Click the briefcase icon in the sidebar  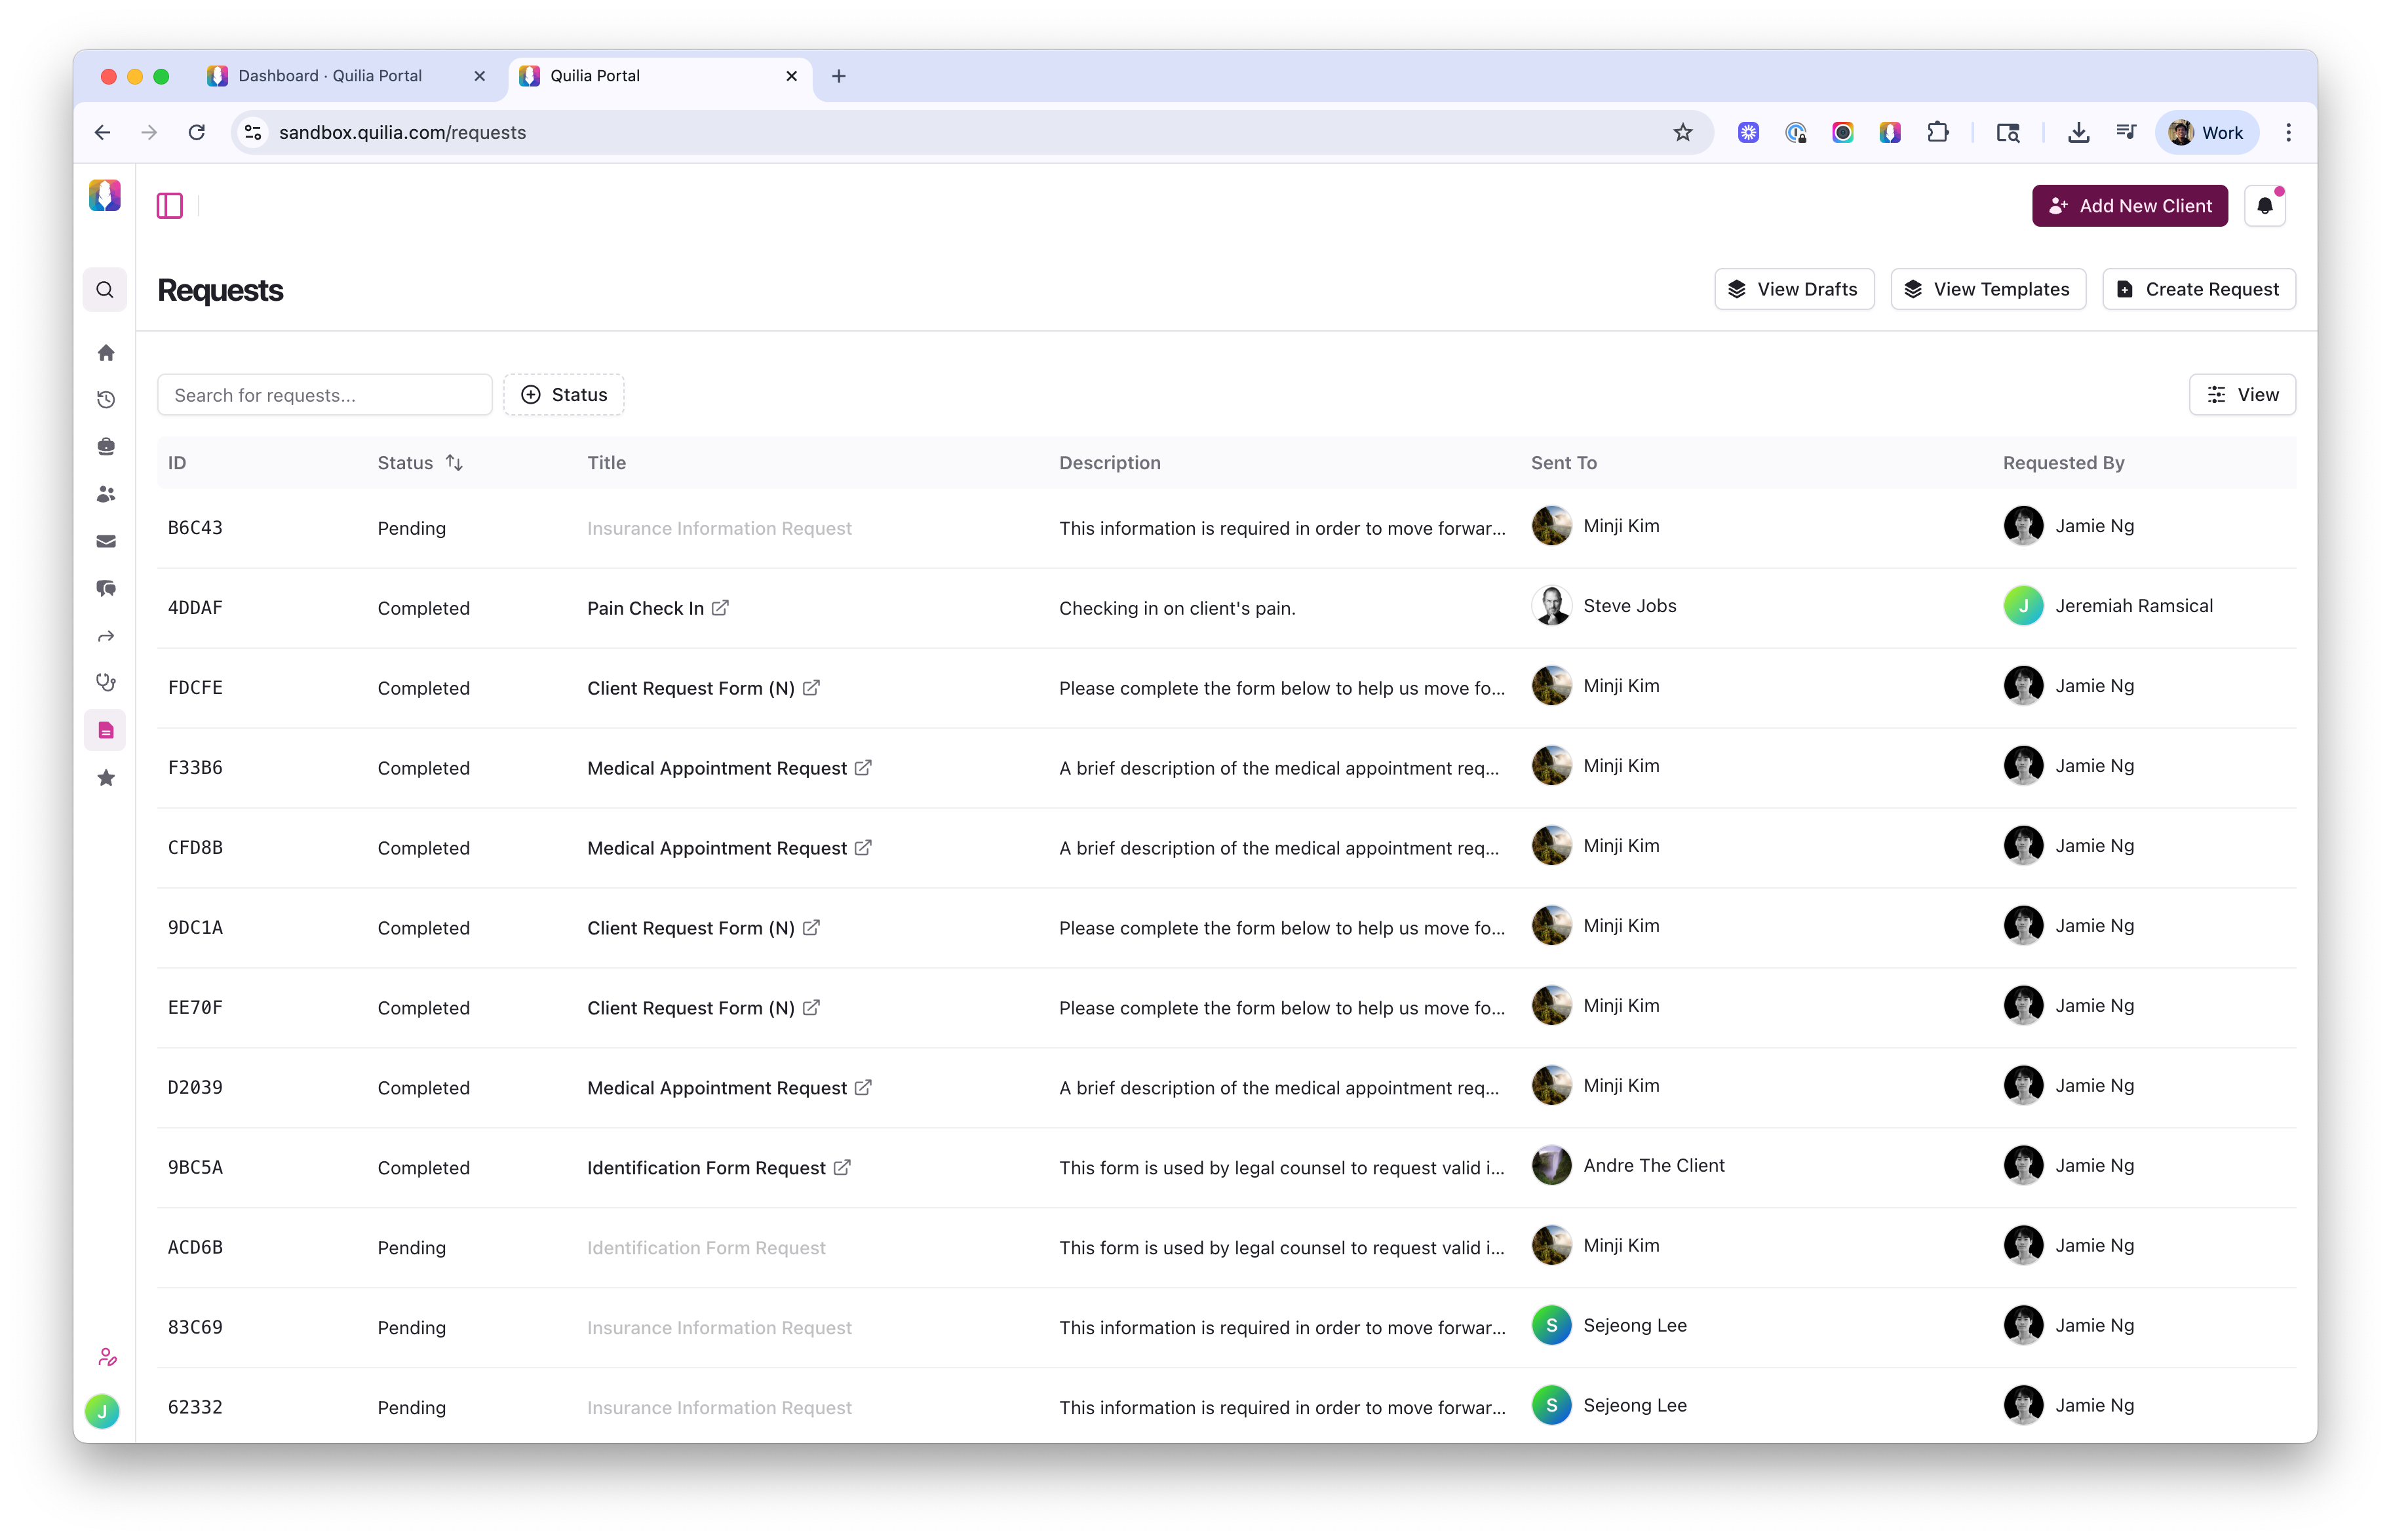105,446
